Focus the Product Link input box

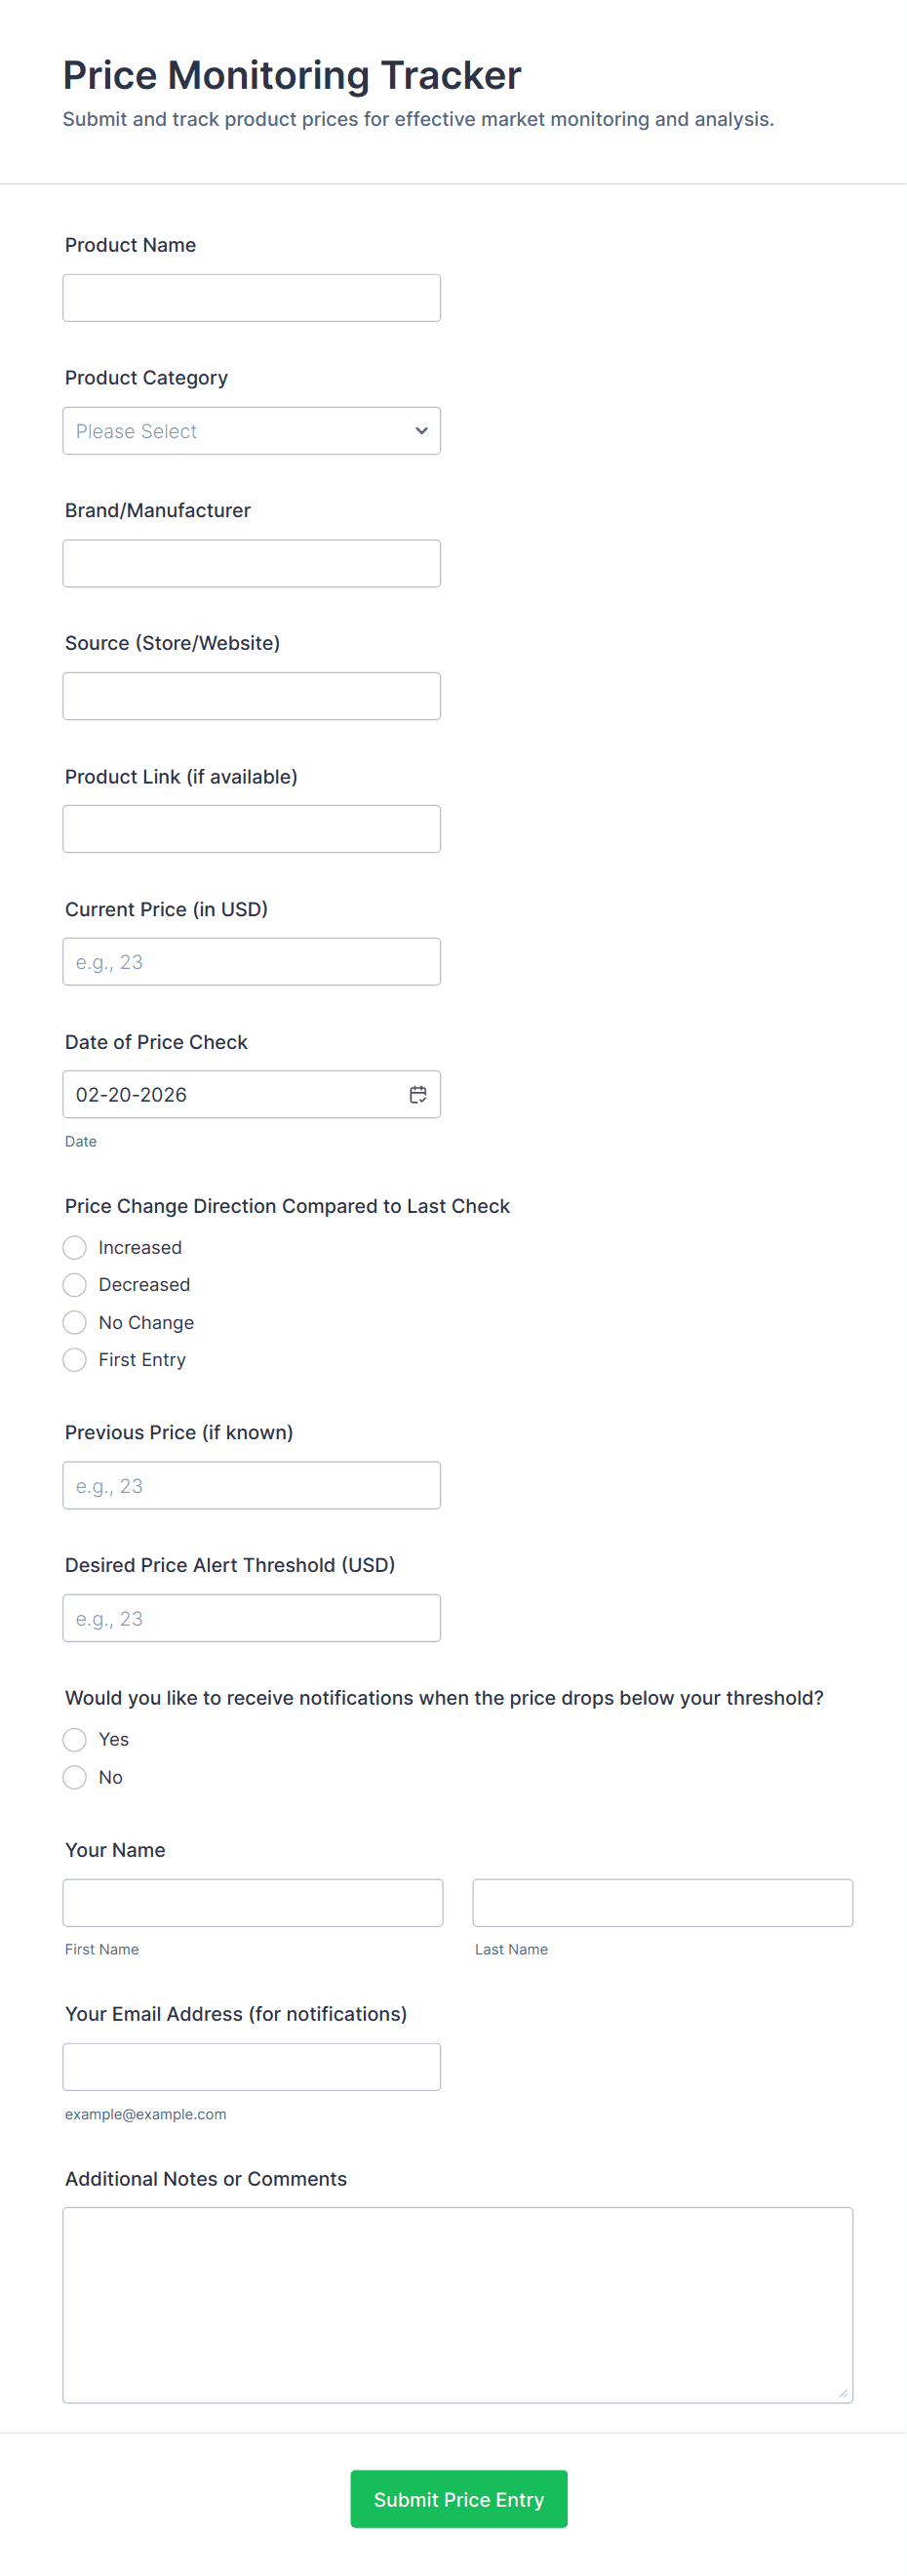coord(251,829)
